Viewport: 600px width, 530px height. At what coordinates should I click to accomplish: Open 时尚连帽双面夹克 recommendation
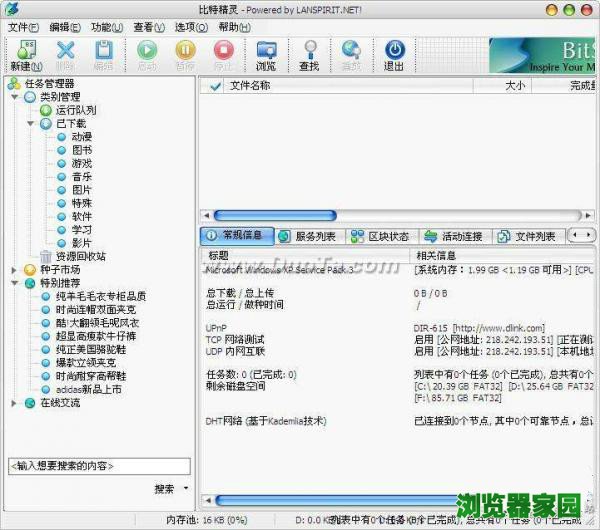point(96,310)
